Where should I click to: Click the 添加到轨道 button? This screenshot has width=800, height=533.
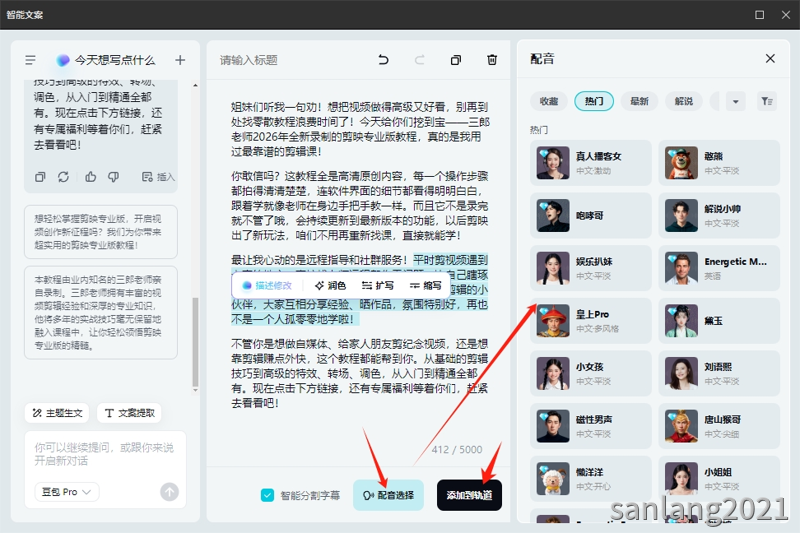pos(469,495)
